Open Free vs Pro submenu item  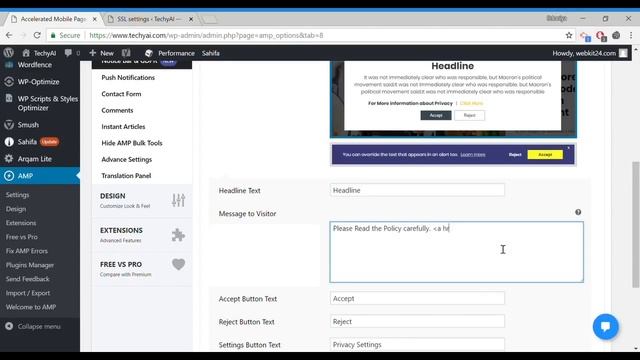point(22,237)
